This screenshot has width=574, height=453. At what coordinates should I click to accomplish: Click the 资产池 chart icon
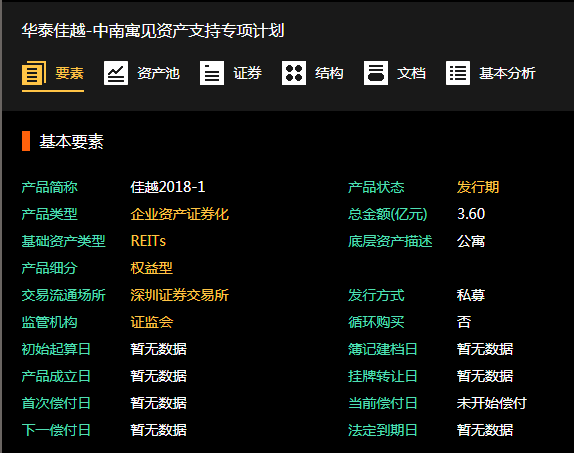coord(116,73)
